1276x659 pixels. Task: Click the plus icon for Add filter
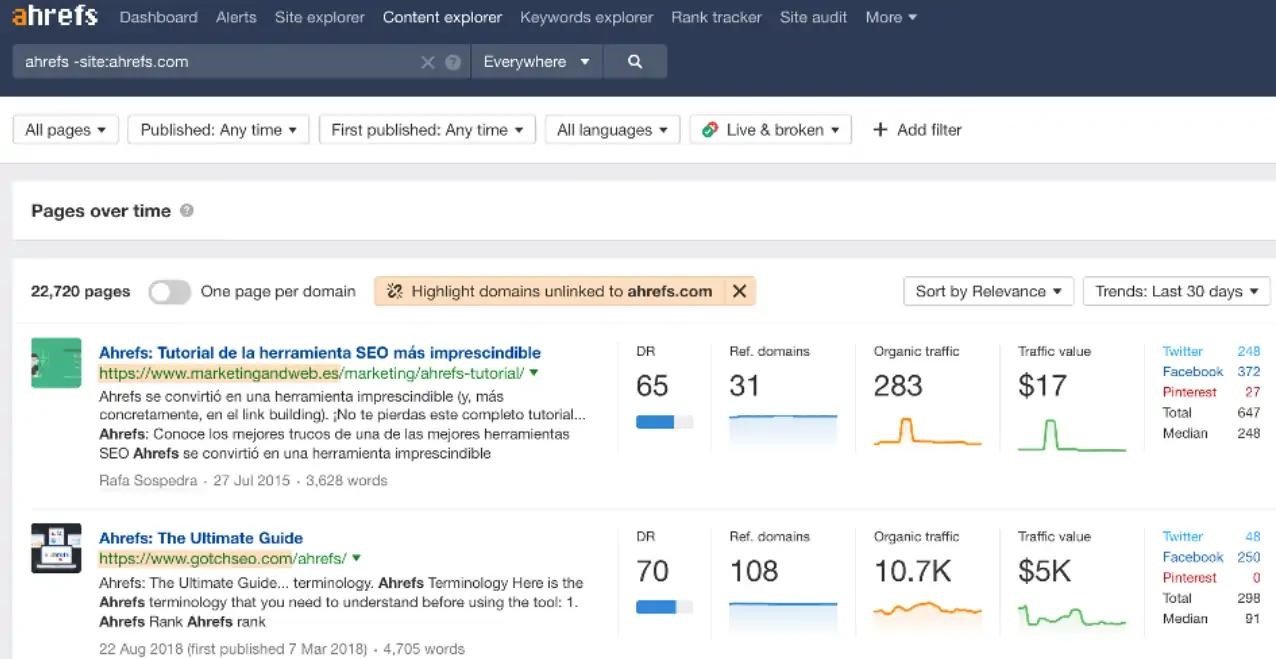pyautogui.click(x=880, y=130)
